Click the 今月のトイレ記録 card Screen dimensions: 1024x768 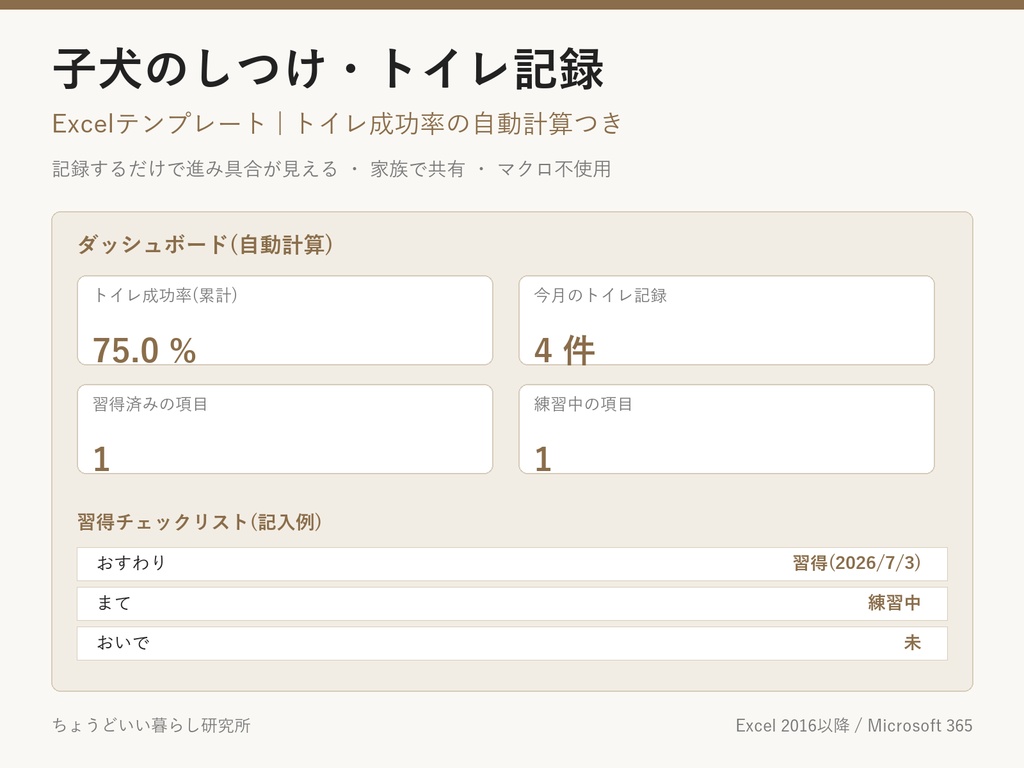pyautogui.click(x=726, y=320)
